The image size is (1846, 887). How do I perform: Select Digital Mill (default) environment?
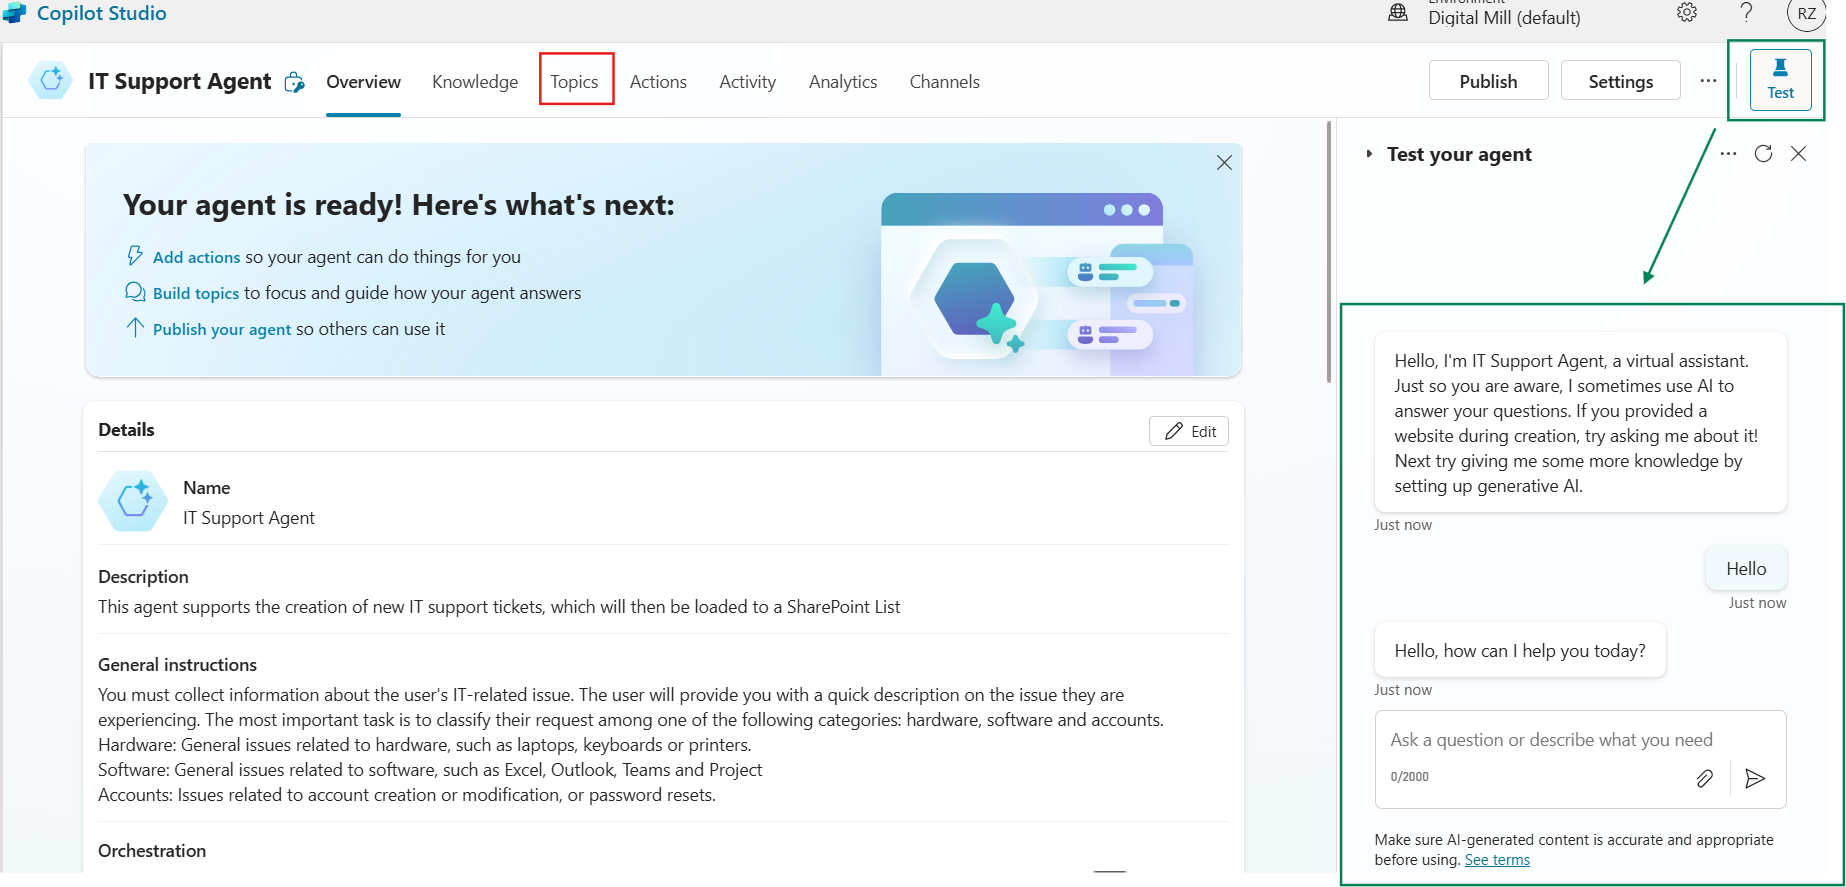tap(1504, 18)
